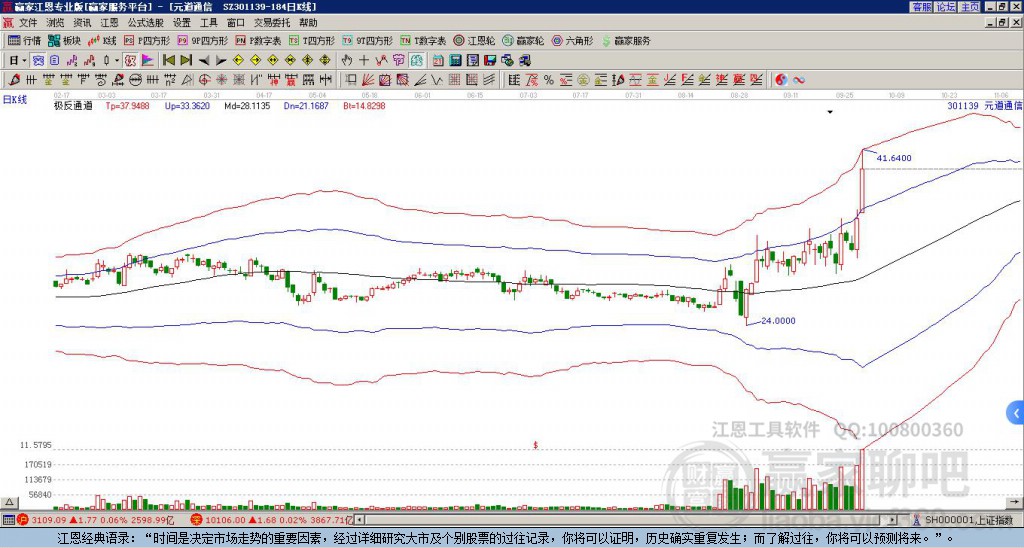Image resolution: width=1024 pixels, height=548 pixels.
Task: Click the 板块 sector icon button
Action: pos(64,40)
